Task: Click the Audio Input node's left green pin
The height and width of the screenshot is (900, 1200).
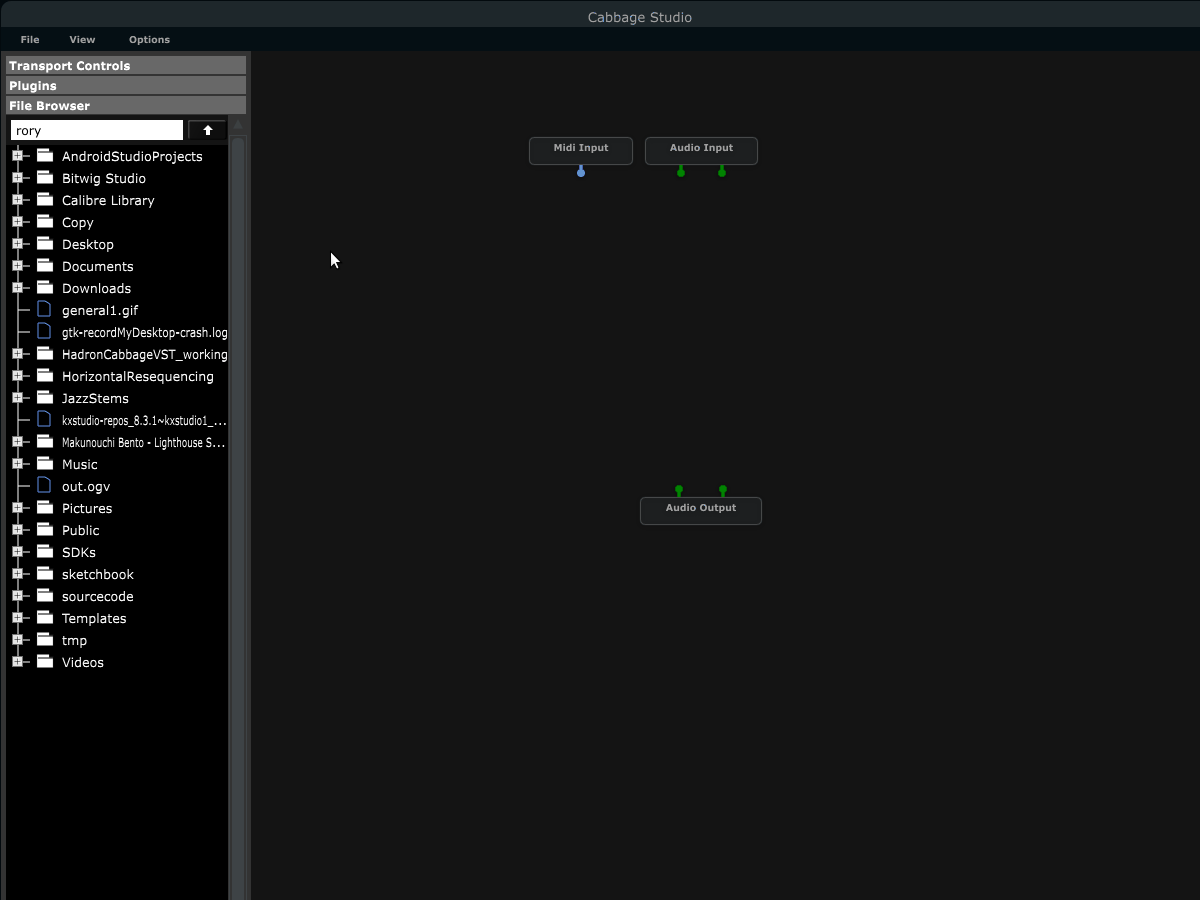Action: pos(681,172)
